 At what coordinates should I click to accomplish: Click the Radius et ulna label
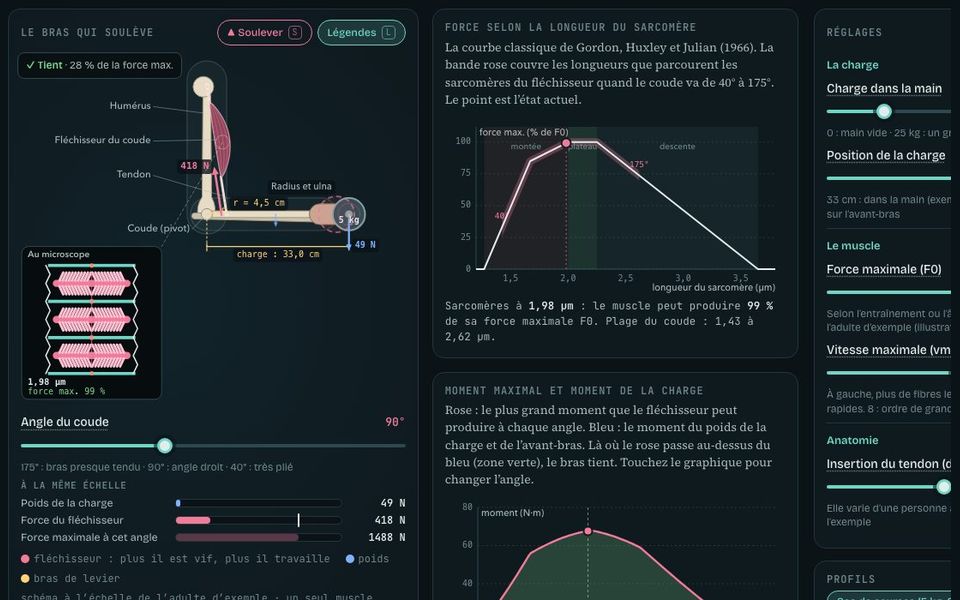click(301, 186)
